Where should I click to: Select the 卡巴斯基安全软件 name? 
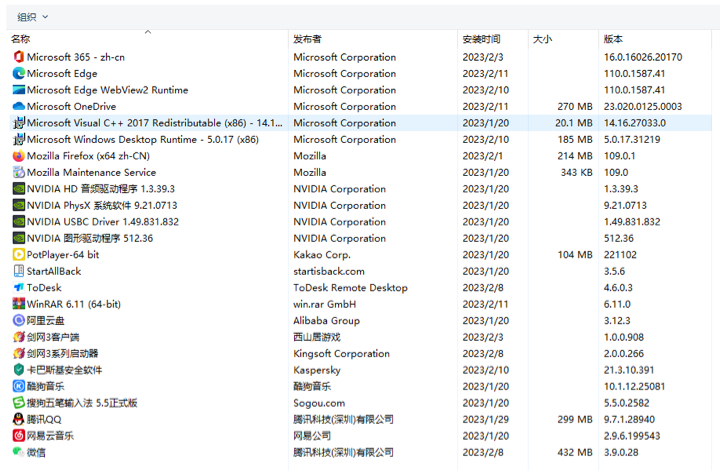(64, 370)
